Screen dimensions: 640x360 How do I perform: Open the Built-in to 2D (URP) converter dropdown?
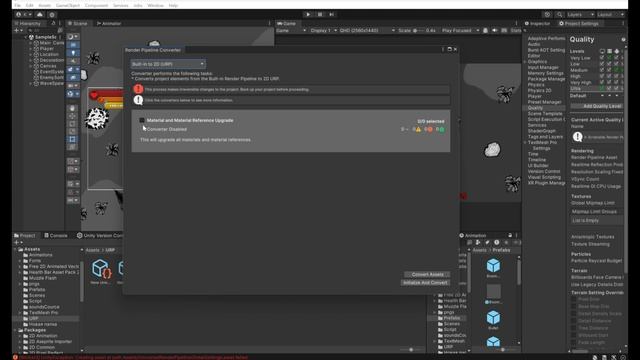[x=168, y=64]
